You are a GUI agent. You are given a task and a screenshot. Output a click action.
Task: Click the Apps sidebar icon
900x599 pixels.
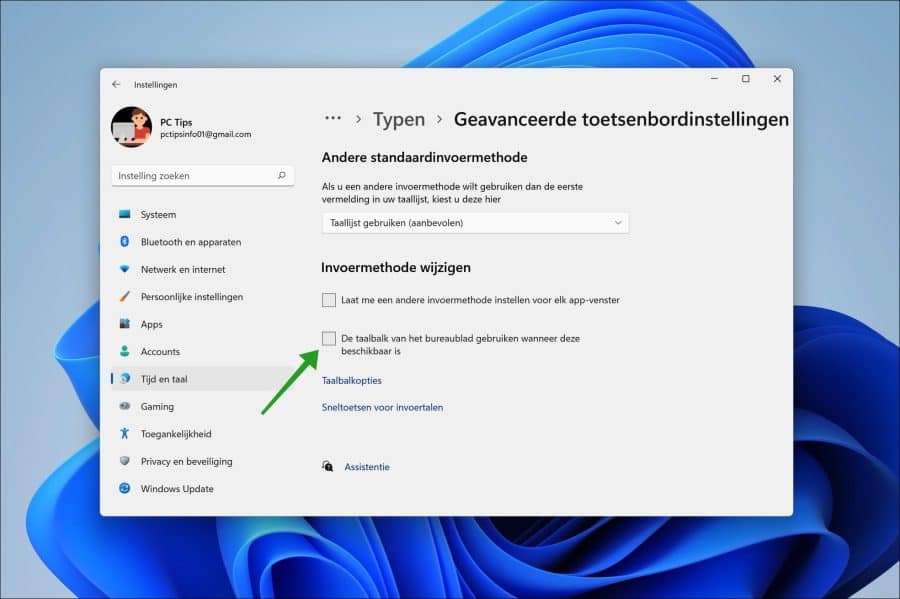tap(125, 324)
